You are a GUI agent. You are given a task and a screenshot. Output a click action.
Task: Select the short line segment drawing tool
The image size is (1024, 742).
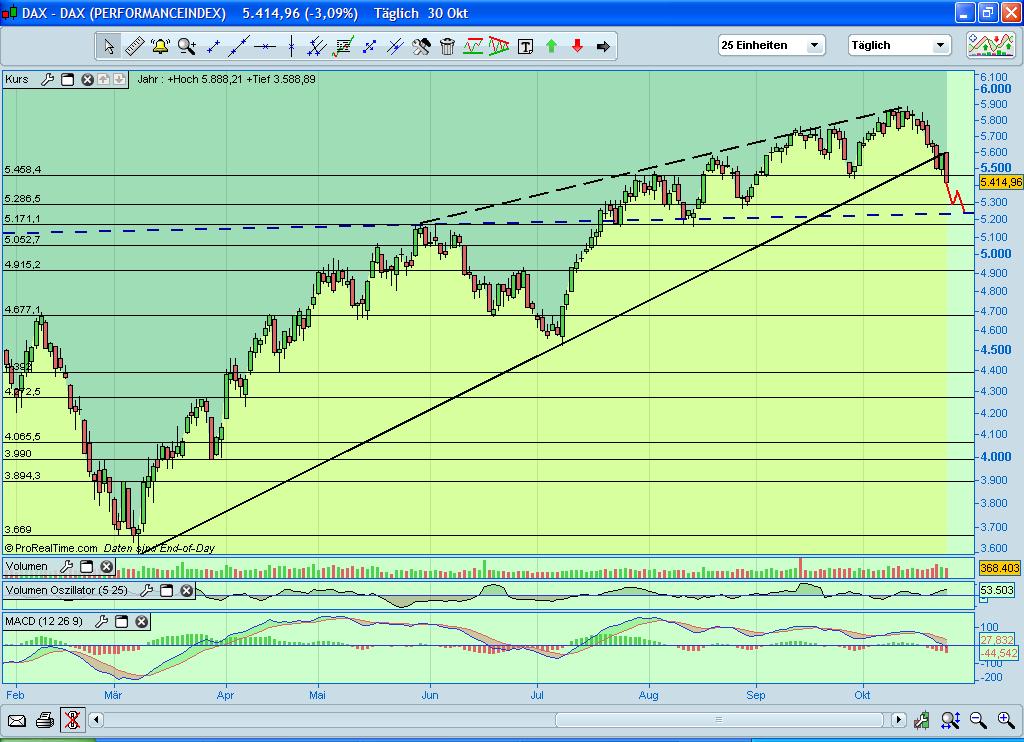click(x=213, y=46)
